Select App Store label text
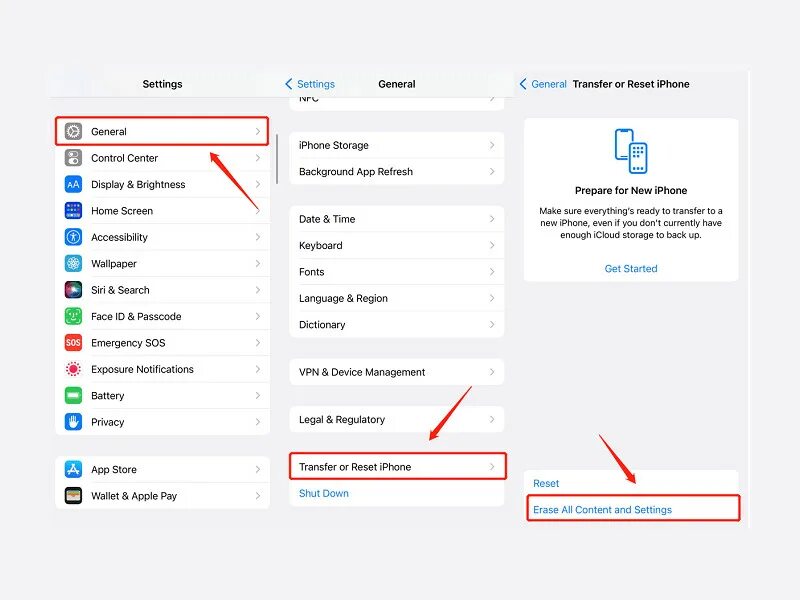Screen dimensions: 800x600 click(114, 469)
